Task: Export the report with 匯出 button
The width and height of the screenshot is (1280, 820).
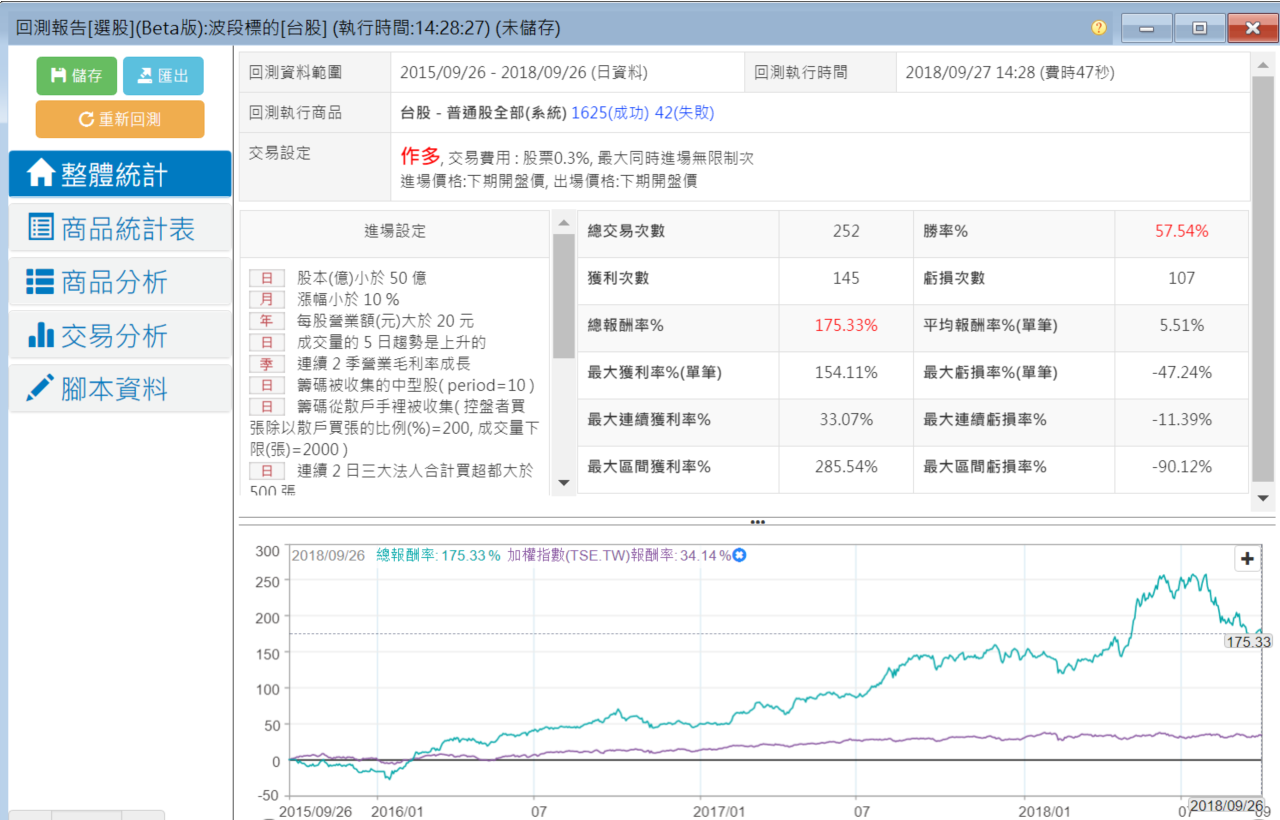Action: tap(163, 76)
